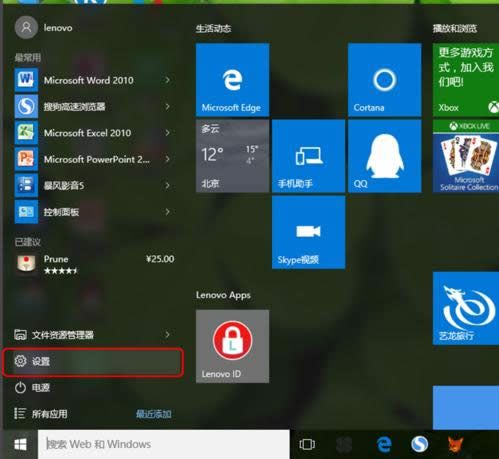This screenshot has height=459, width=499.
Task: Expand the 文件资源管理器 arrow
Action: (x=167, y=334)
